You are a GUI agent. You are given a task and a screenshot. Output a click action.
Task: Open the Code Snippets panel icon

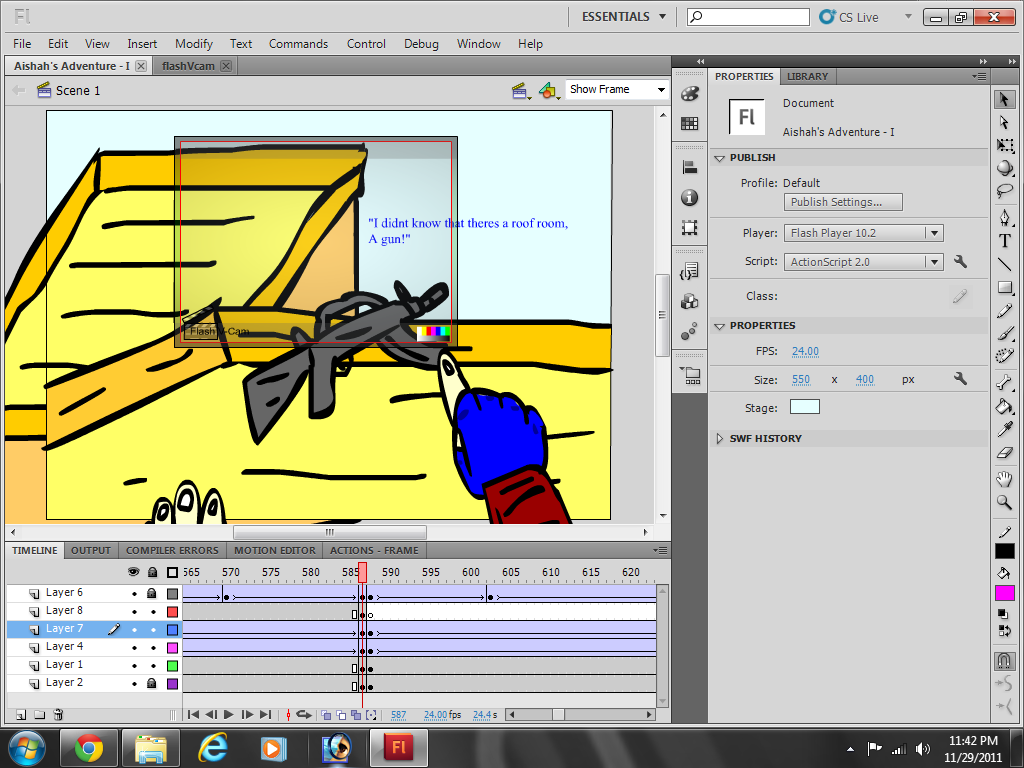coord(690,272)
